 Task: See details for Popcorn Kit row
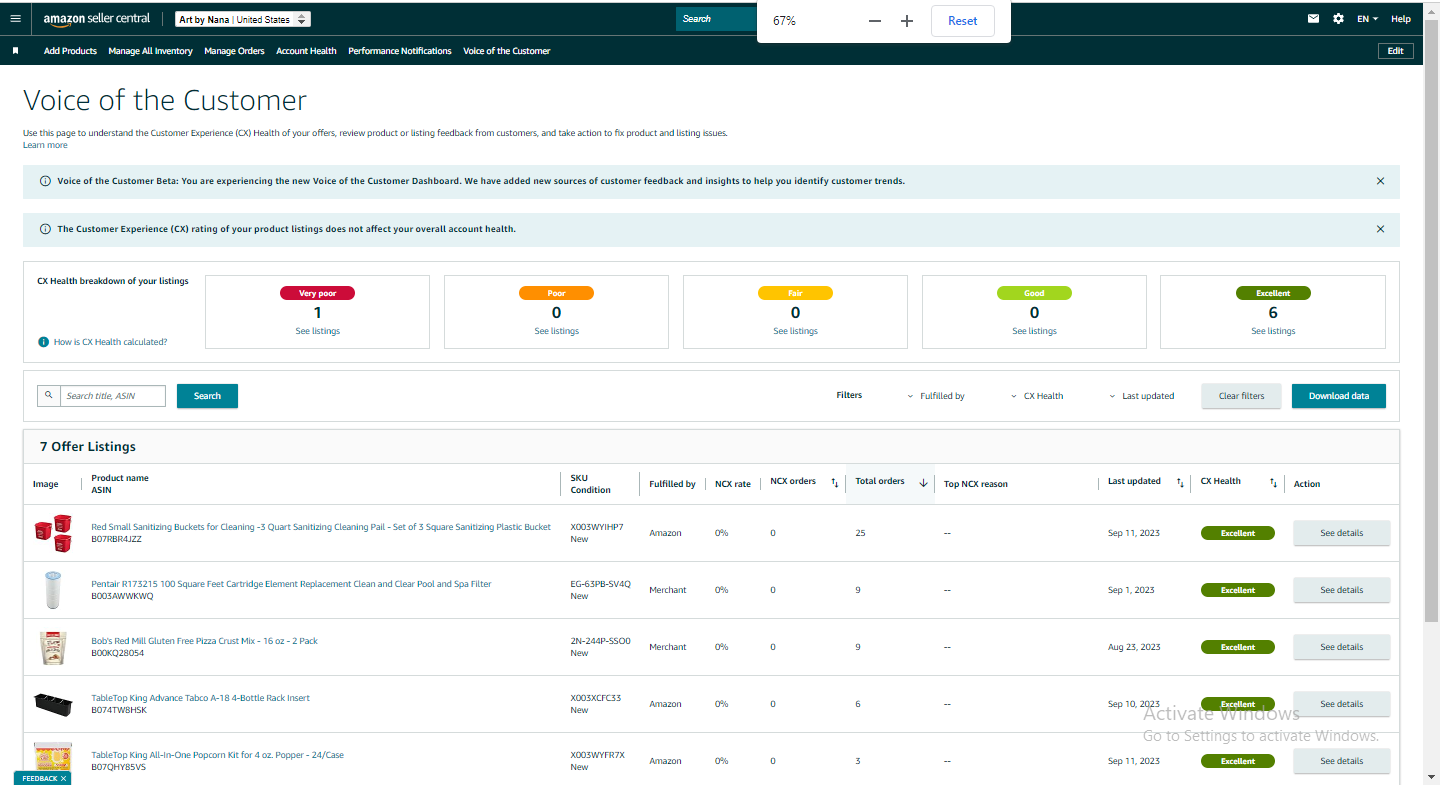1341,761
